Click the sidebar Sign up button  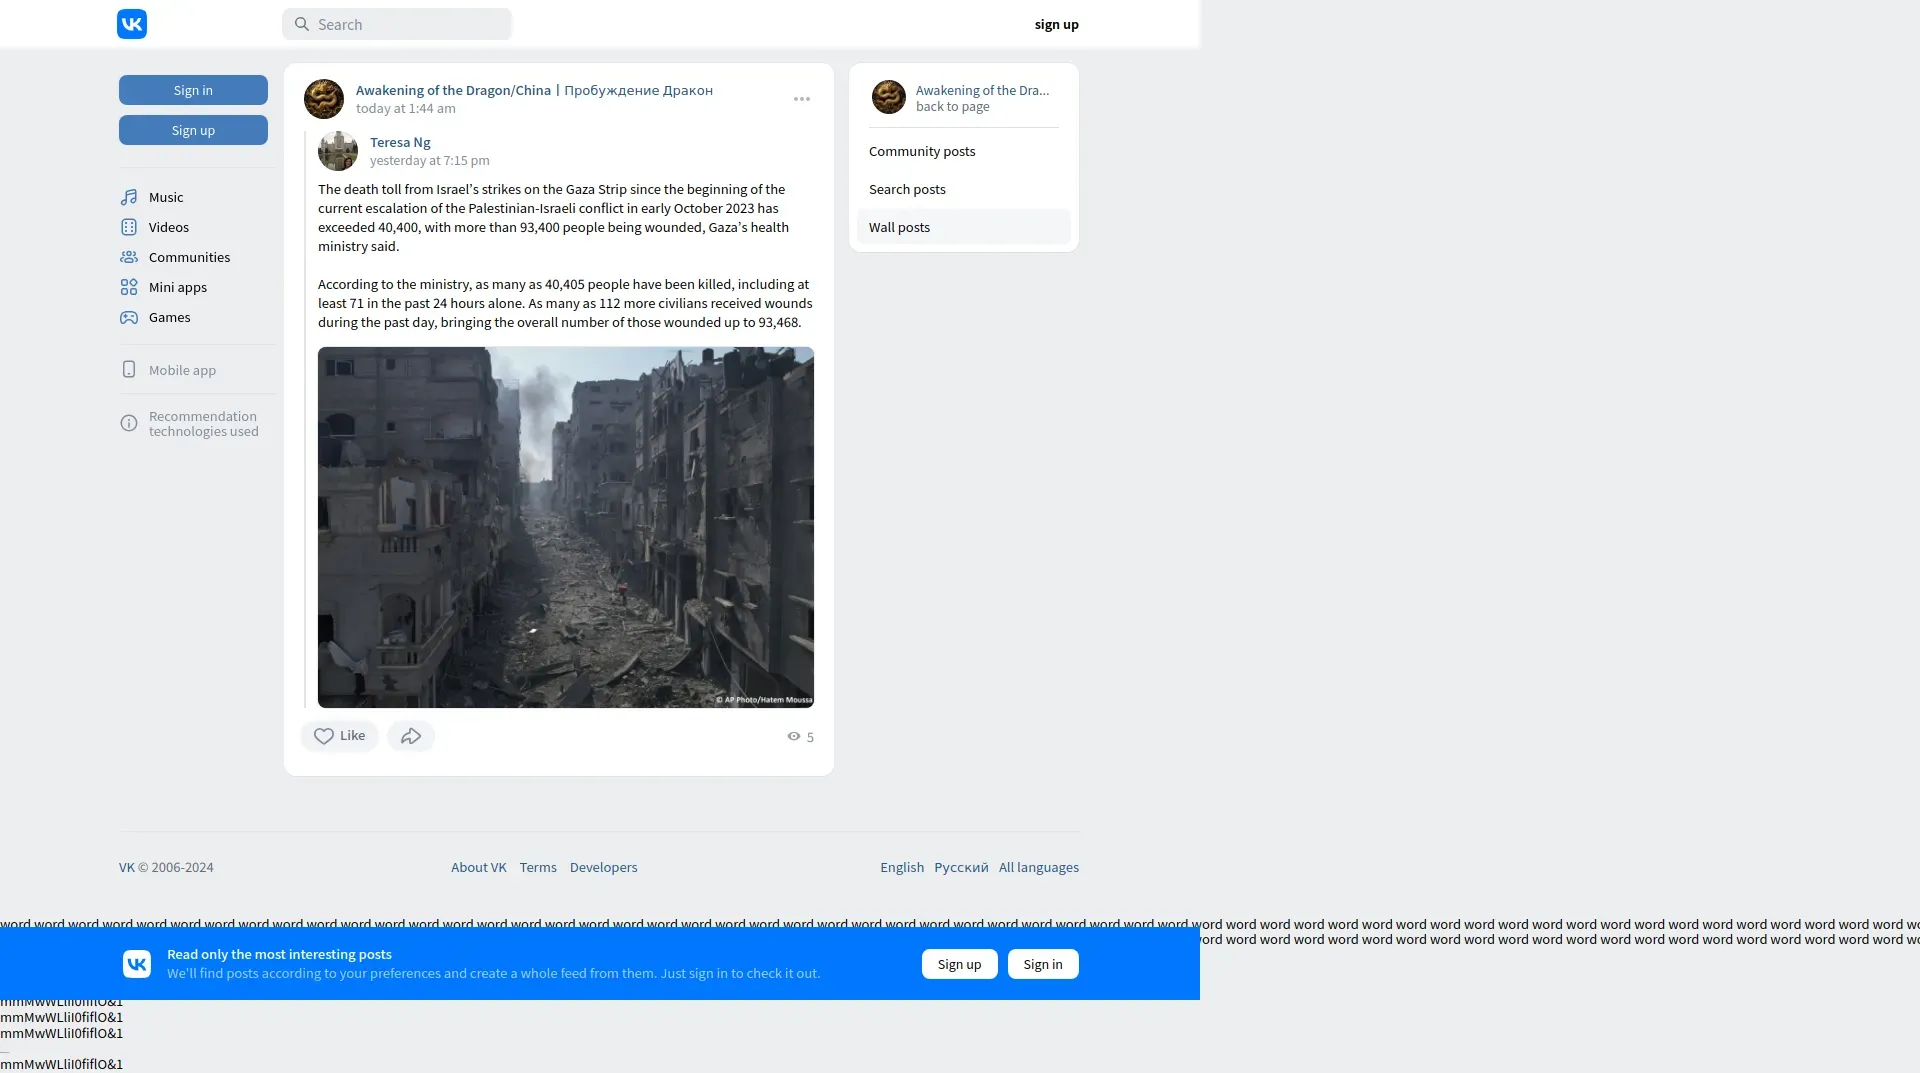click(193, 130)
